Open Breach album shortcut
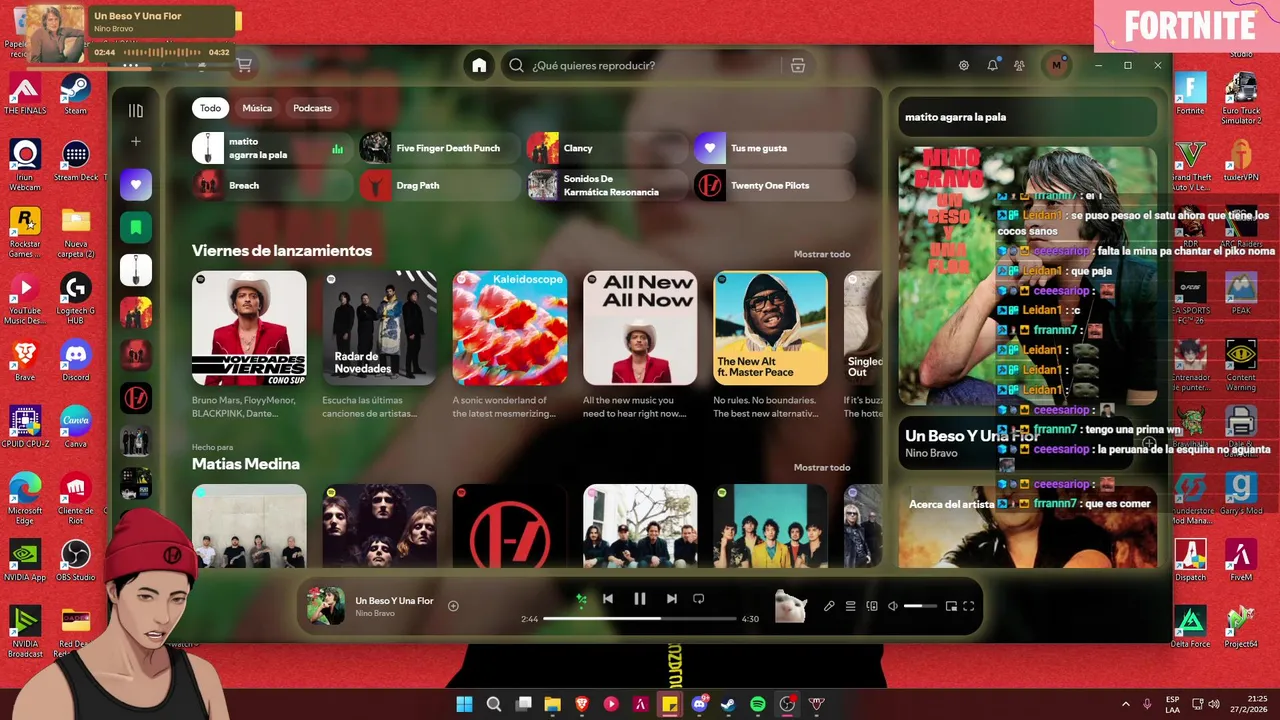This screenshot has width=1280, height=720. [x=272, y=185]
